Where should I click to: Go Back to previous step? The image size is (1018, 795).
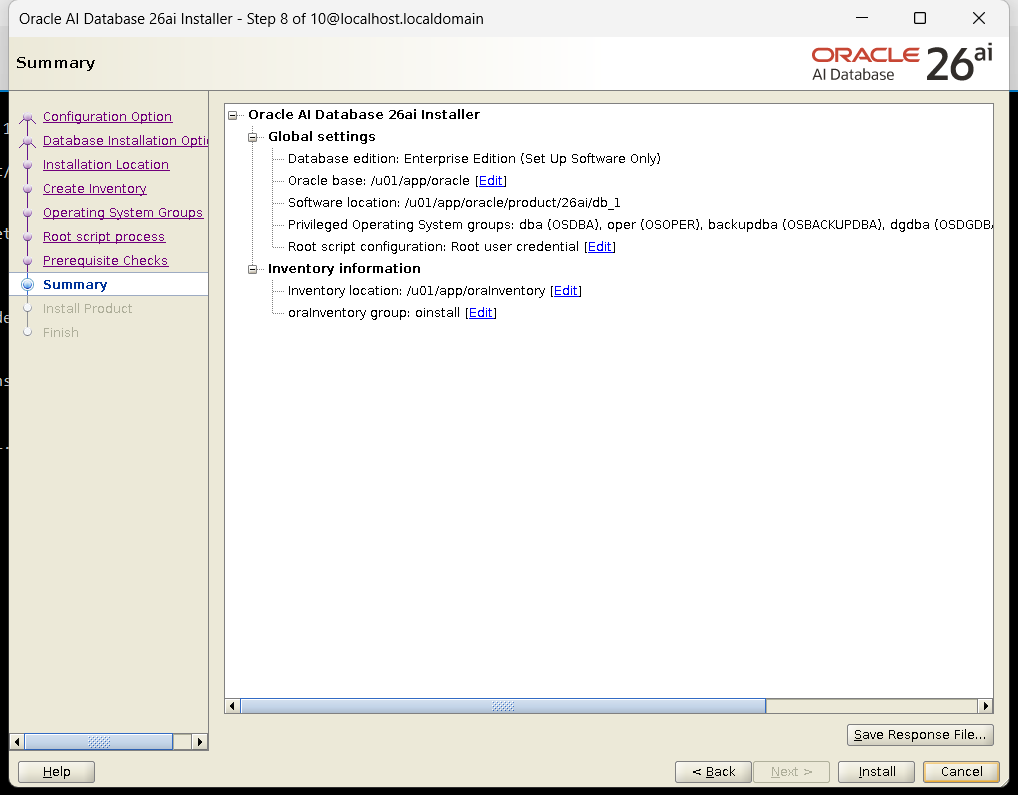point(714,772)
